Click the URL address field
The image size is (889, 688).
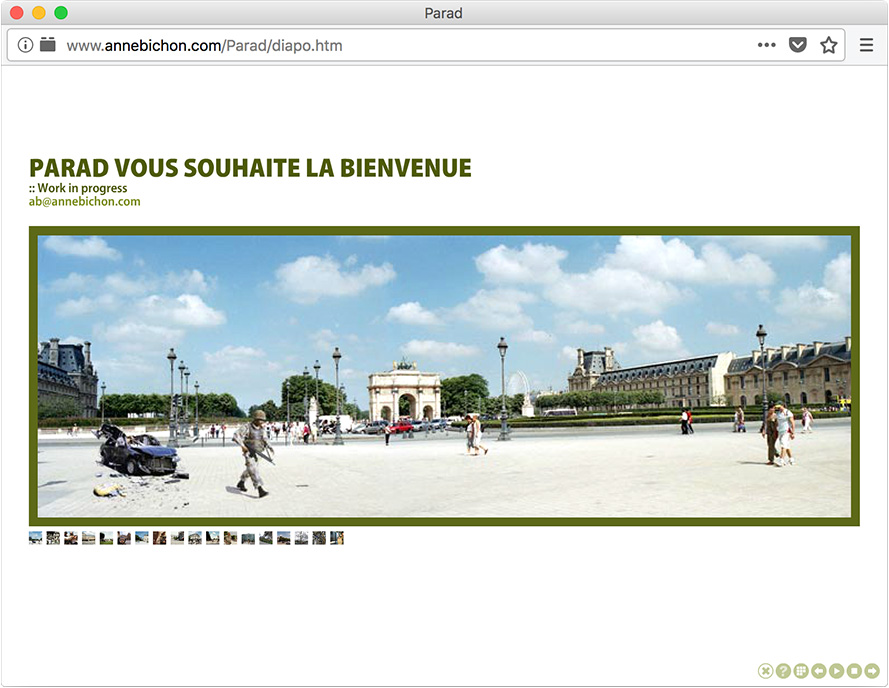[x=400, y=45]
